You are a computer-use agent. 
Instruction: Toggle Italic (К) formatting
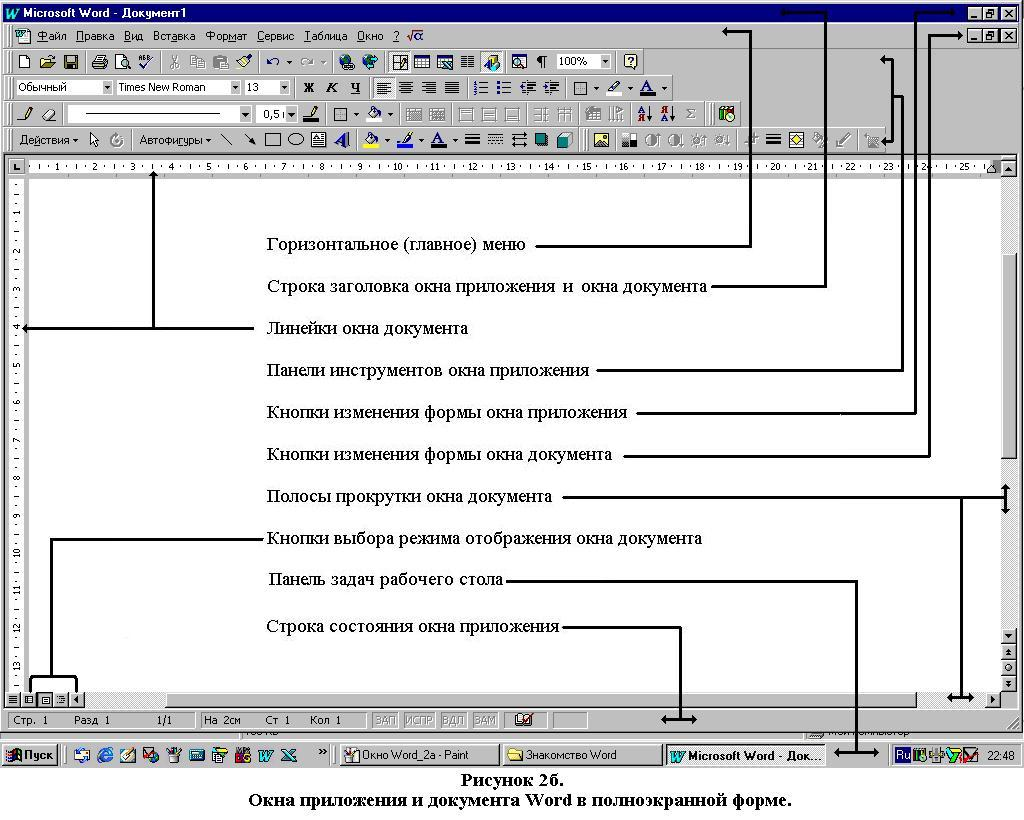(332, 87)
